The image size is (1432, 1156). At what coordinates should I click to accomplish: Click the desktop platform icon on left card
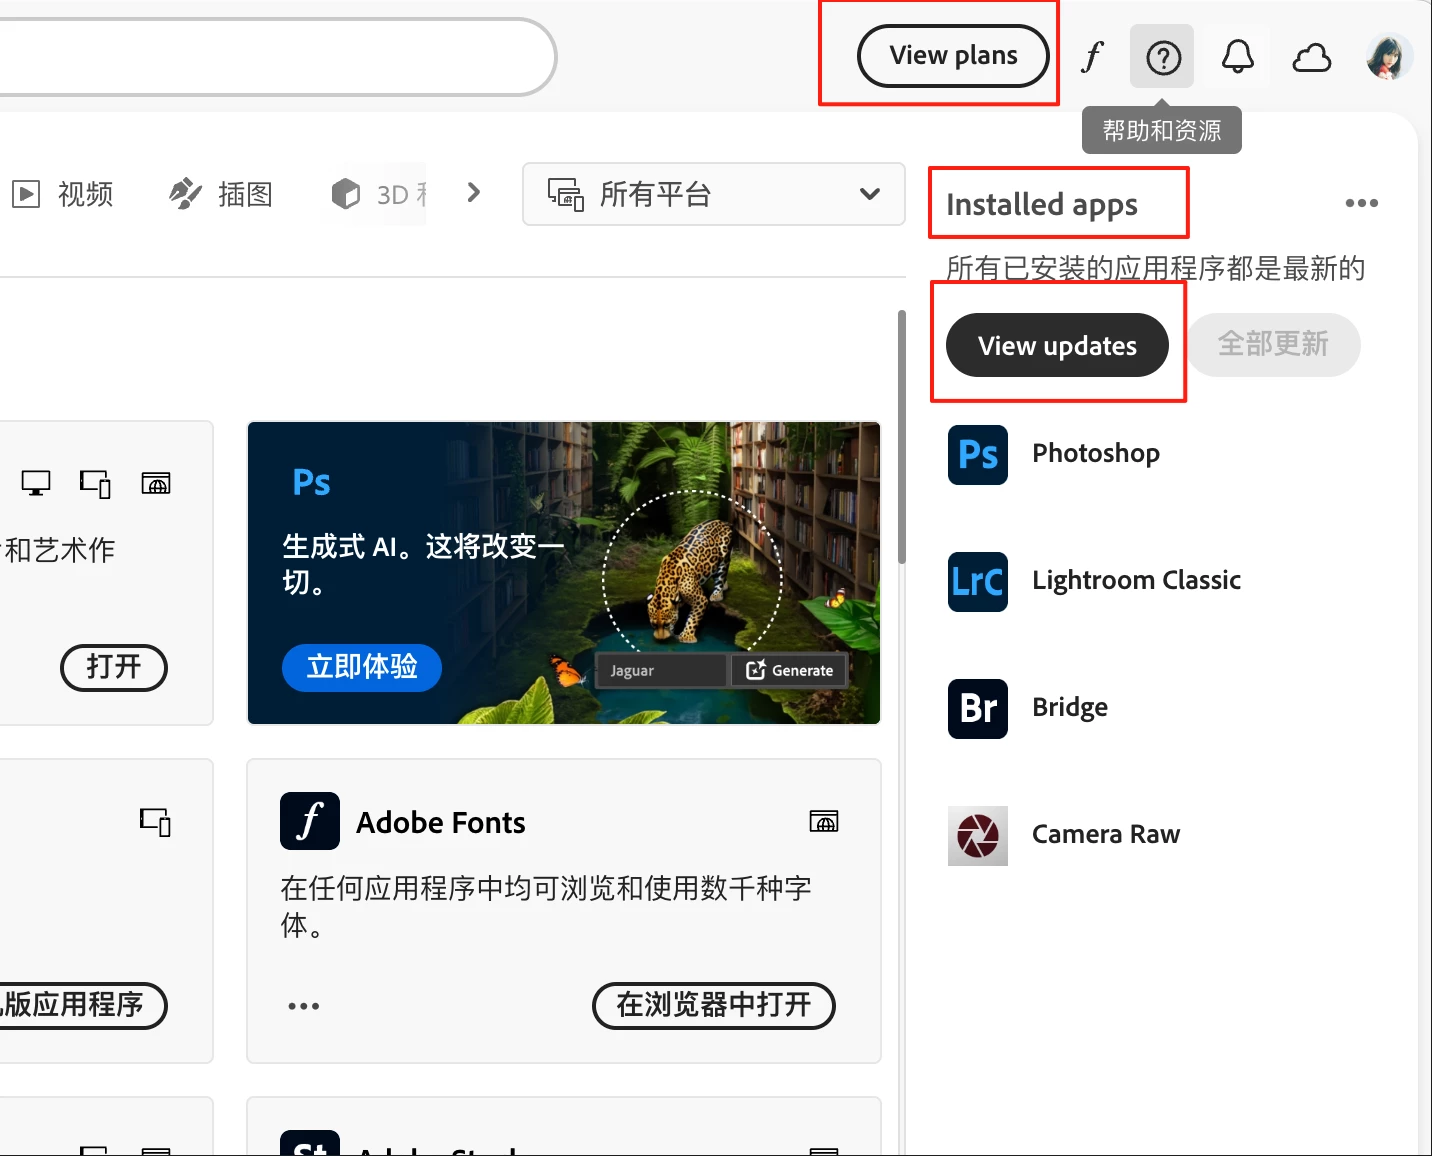point(36,484)
